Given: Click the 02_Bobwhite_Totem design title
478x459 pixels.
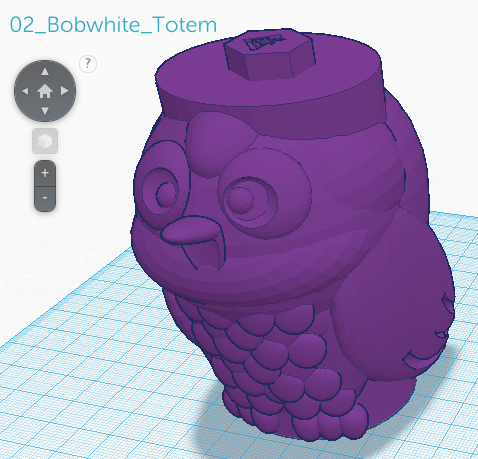Looking at the screenshot, I should coord(113,25).
